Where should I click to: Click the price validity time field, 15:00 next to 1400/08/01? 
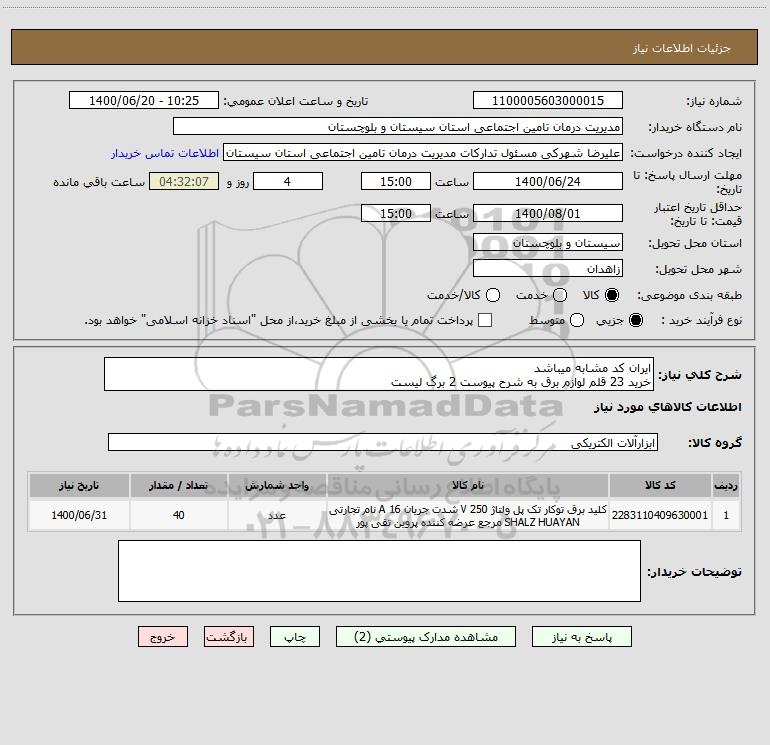coord(396,213)
